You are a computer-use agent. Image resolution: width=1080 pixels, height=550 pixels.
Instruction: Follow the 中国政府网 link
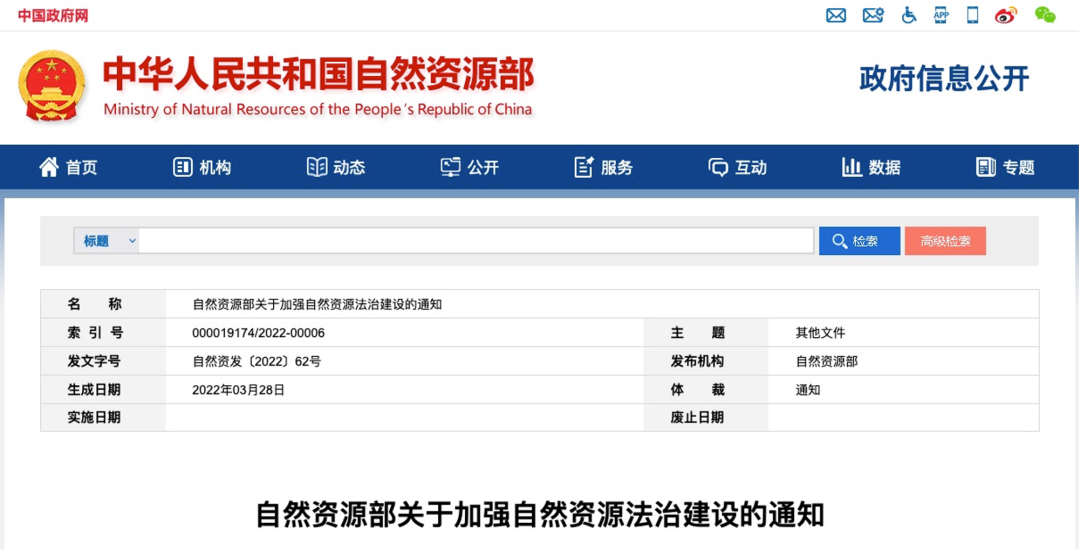pos(53,16)
